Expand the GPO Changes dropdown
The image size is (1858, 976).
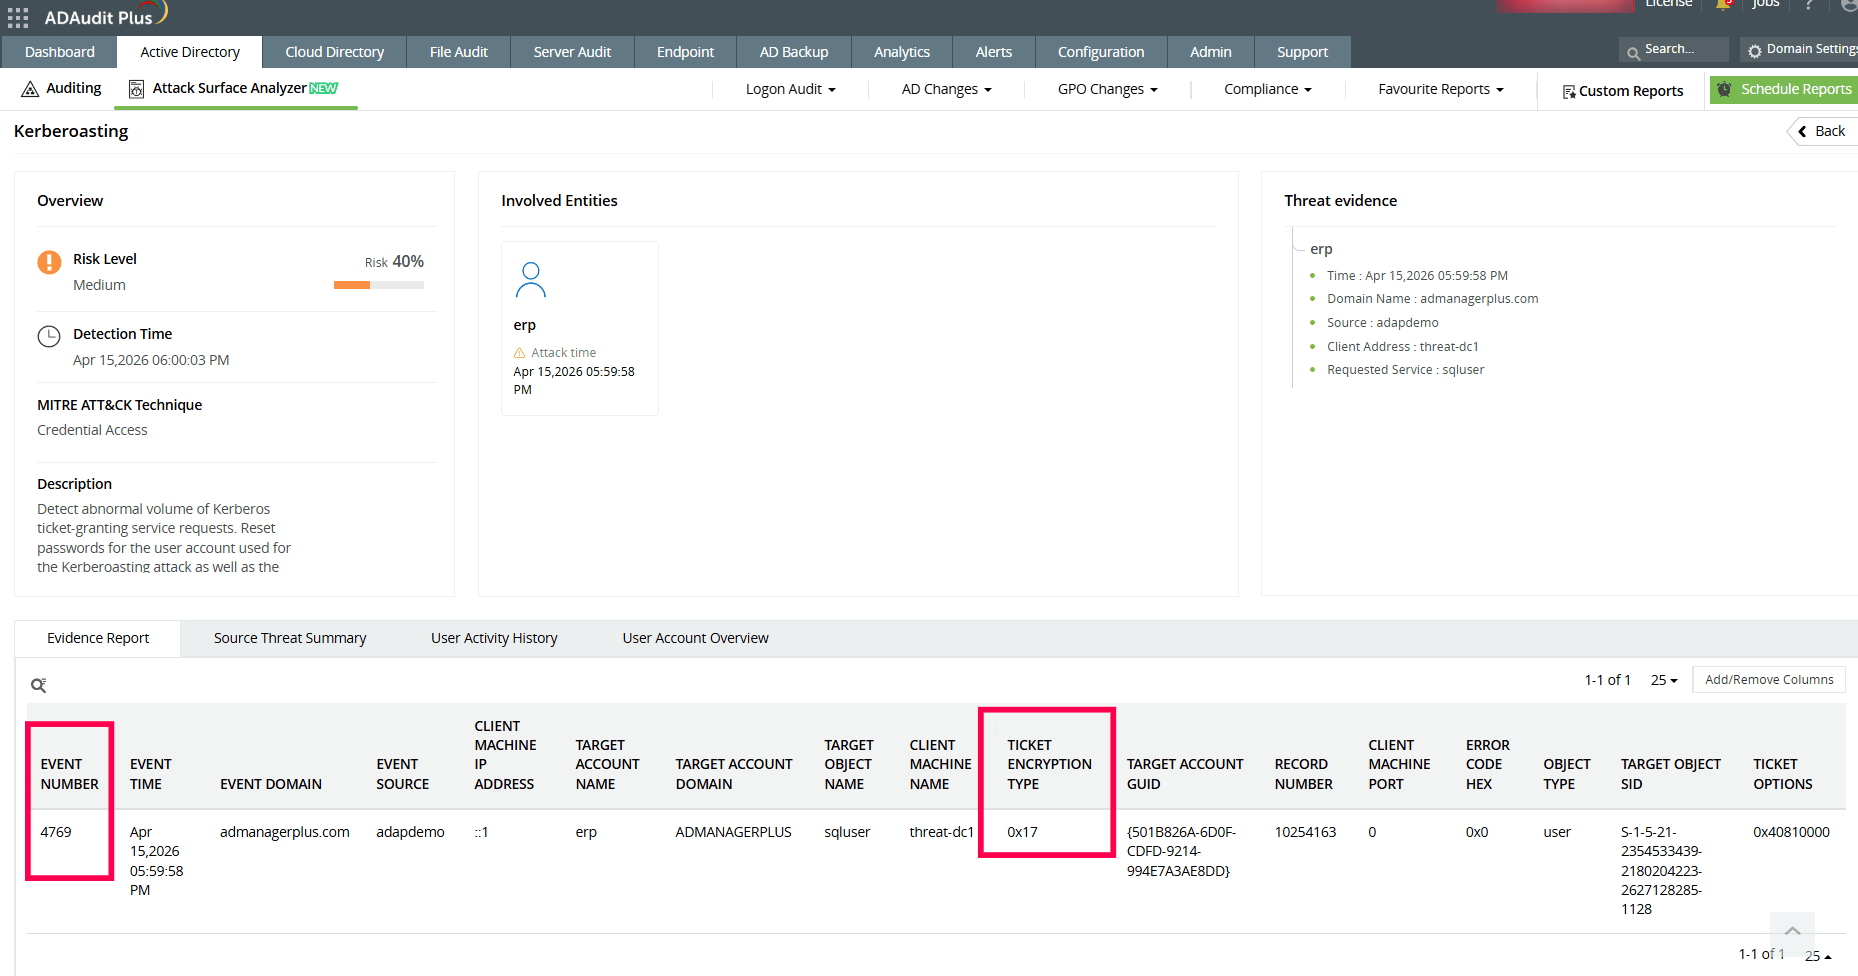click(x=1107, y=89)
